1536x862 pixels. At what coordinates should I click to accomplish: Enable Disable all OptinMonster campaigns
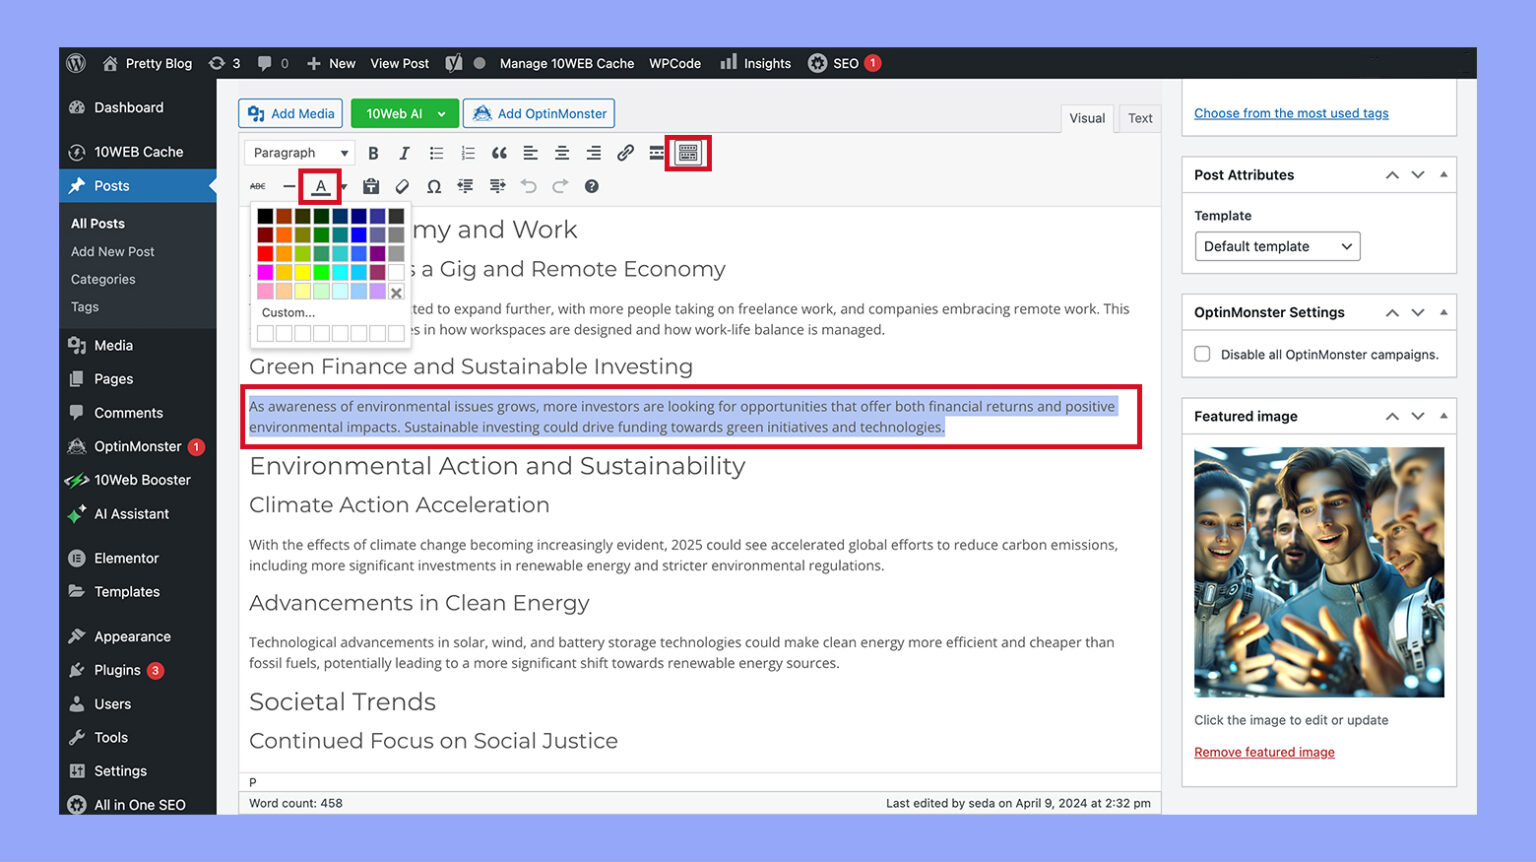coord(1202,354)
